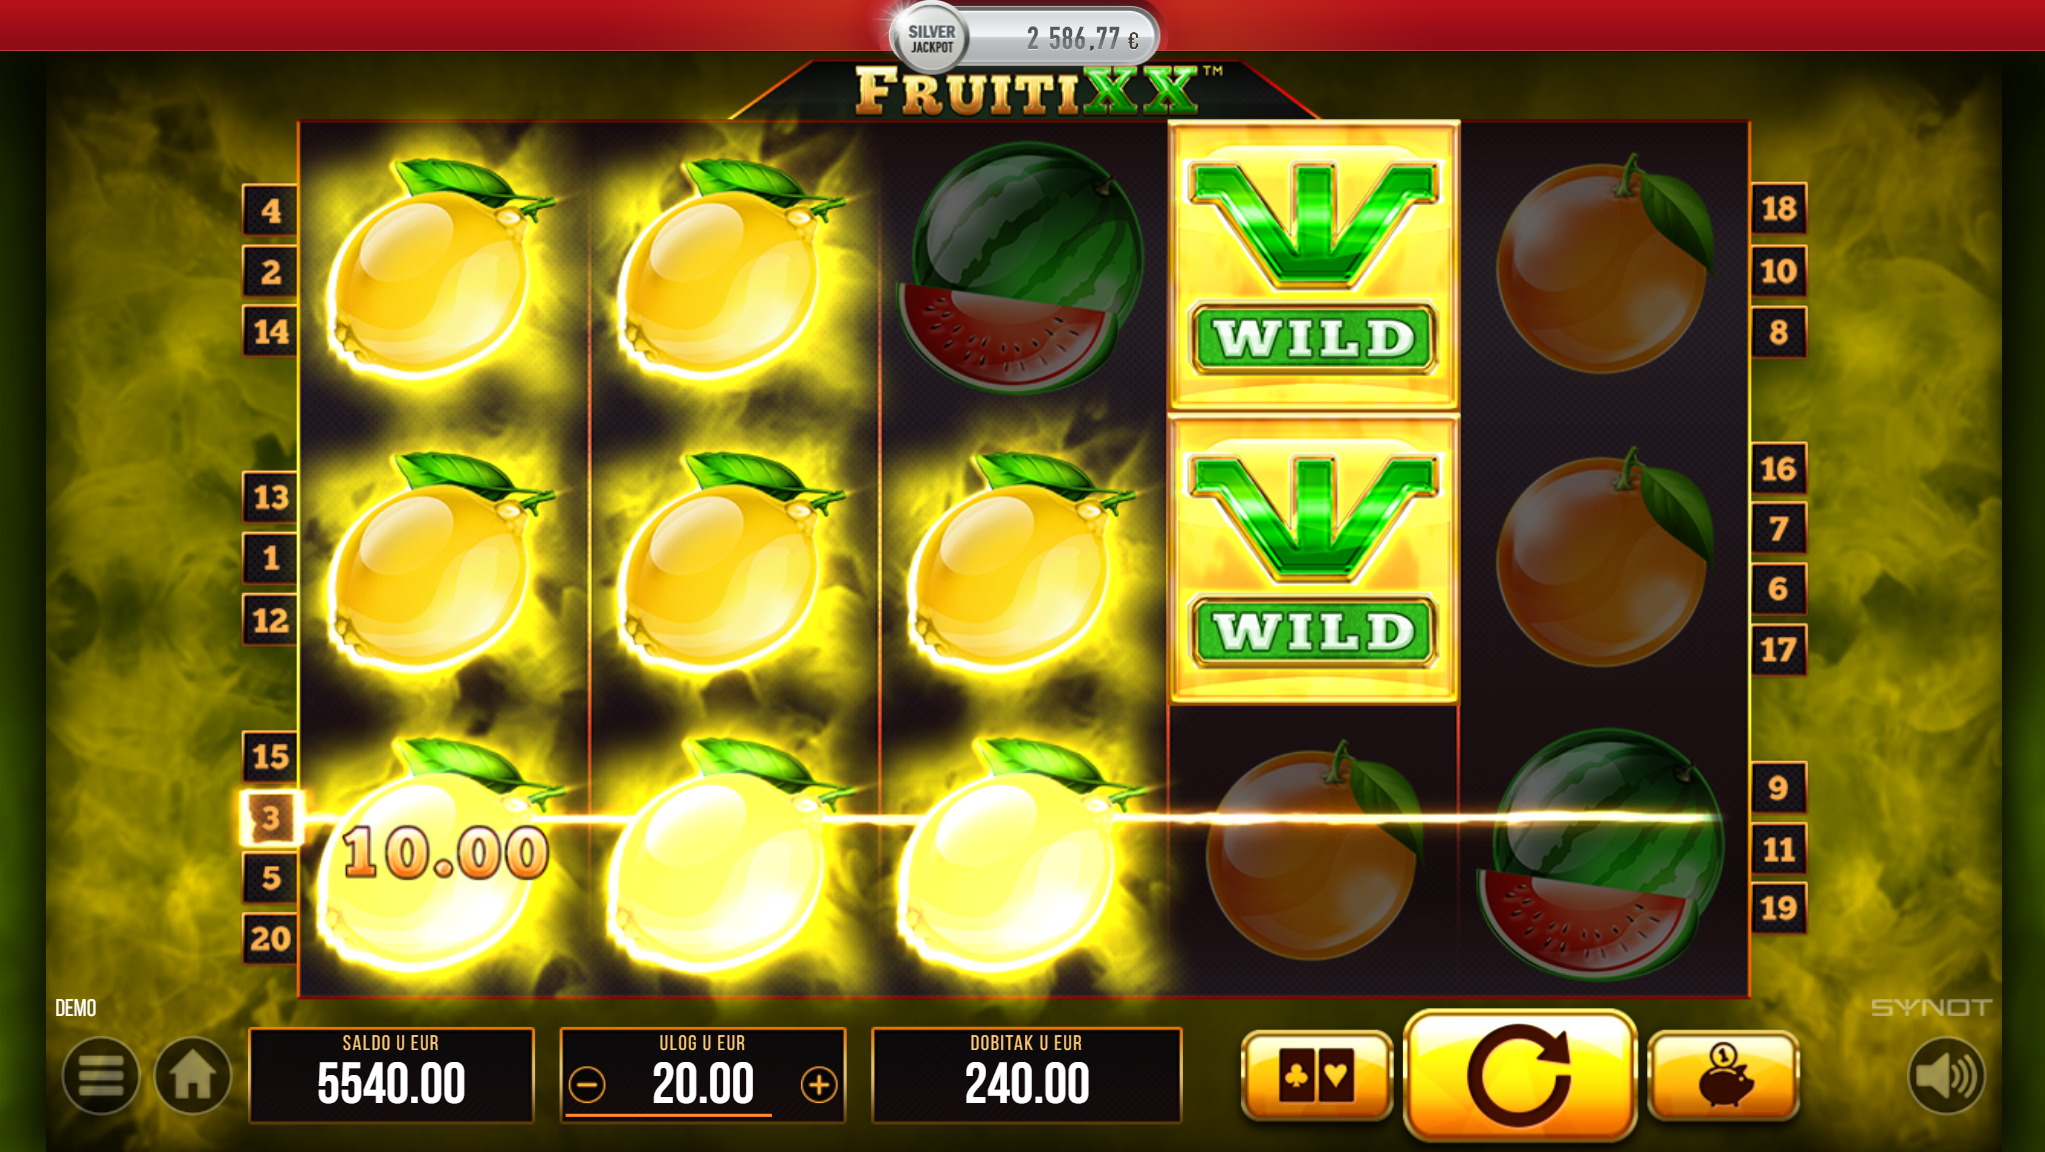Open the hamburger menu
This screenshot has height=1152, width=2045.
tap(100, 1076)
